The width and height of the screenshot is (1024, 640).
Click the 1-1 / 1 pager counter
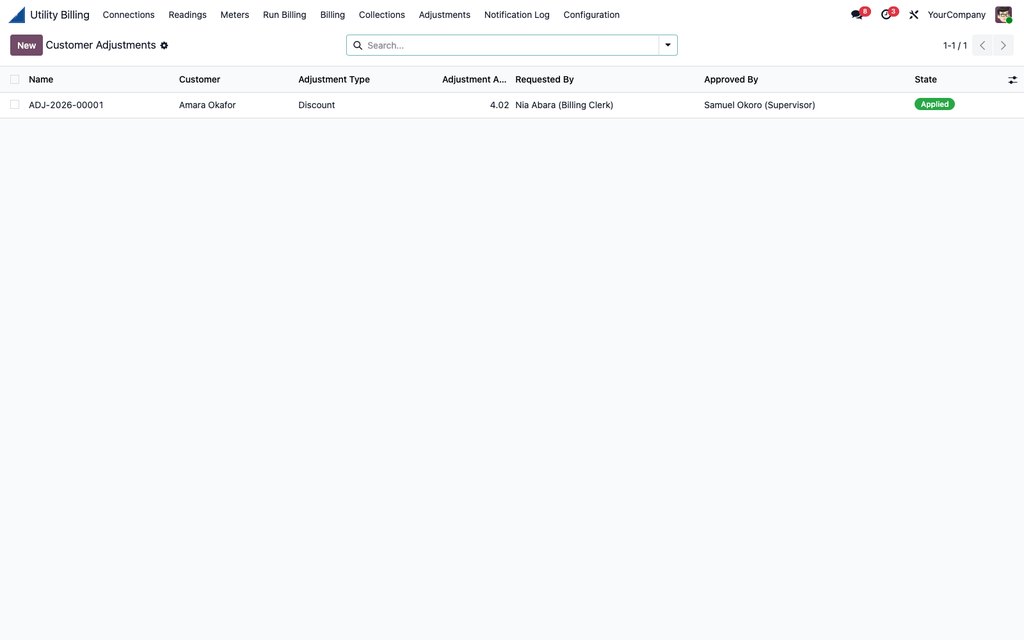tap(955, 46)
